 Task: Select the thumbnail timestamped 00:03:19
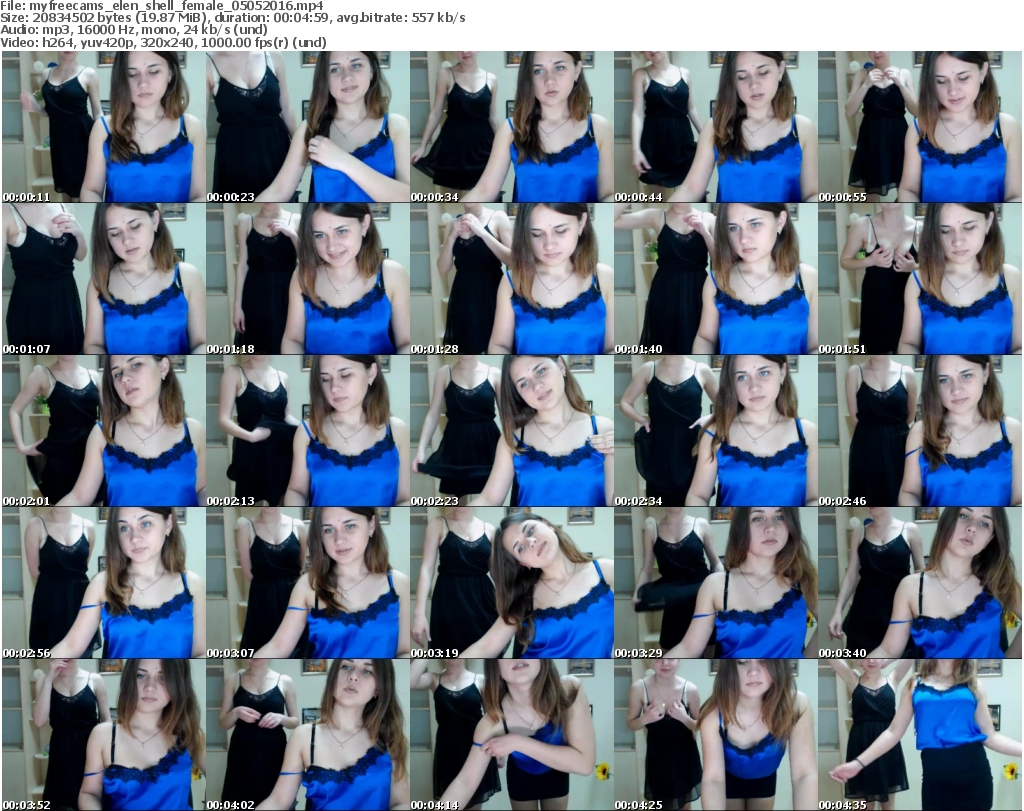point(512,583)
